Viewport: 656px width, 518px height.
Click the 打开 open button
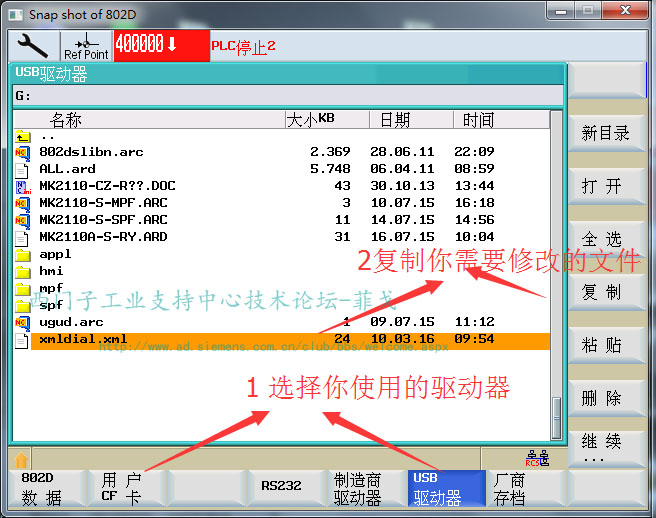tap(606, 187)
